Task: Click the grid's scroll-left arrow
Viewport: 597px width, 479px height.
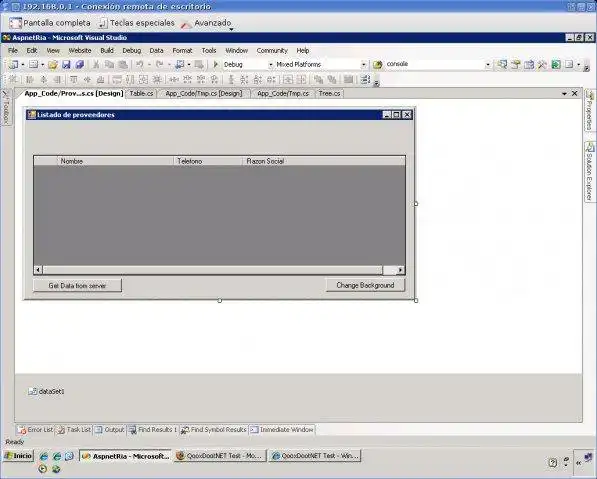Action: (x=38, y=270)
